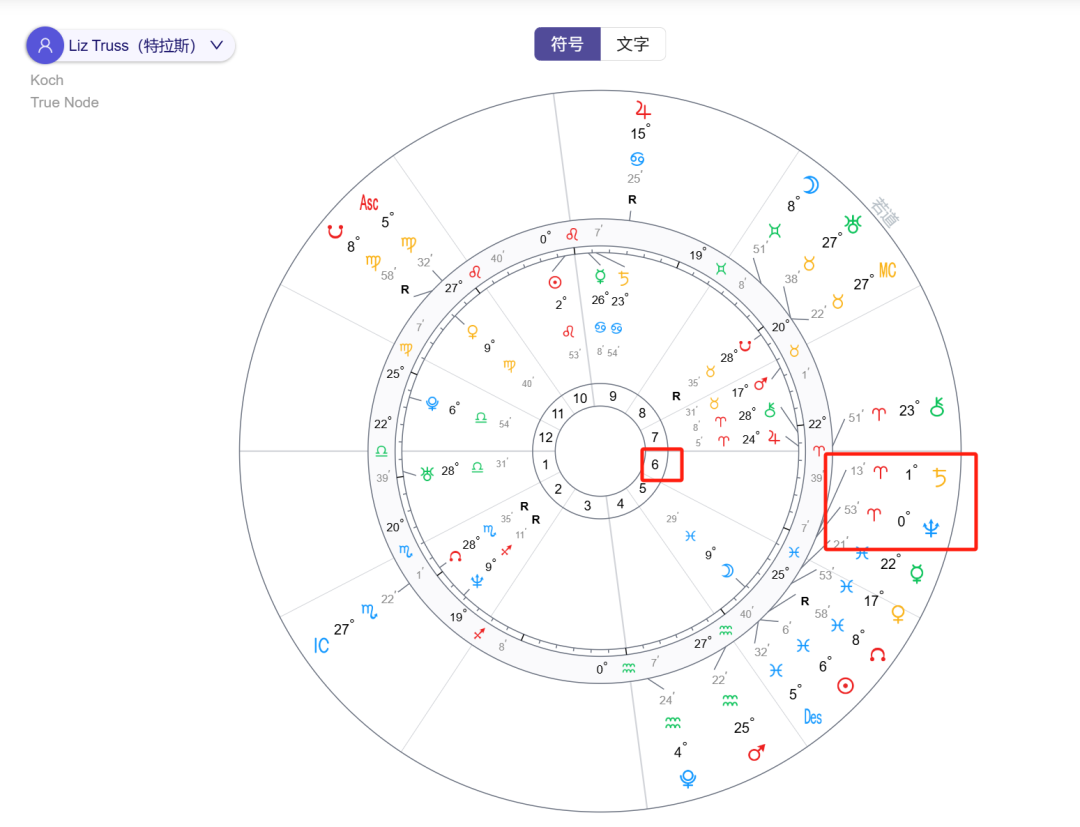
Task: Select green Aquarius cusp glyph at ring bottom
Action: tap(628, 668)
